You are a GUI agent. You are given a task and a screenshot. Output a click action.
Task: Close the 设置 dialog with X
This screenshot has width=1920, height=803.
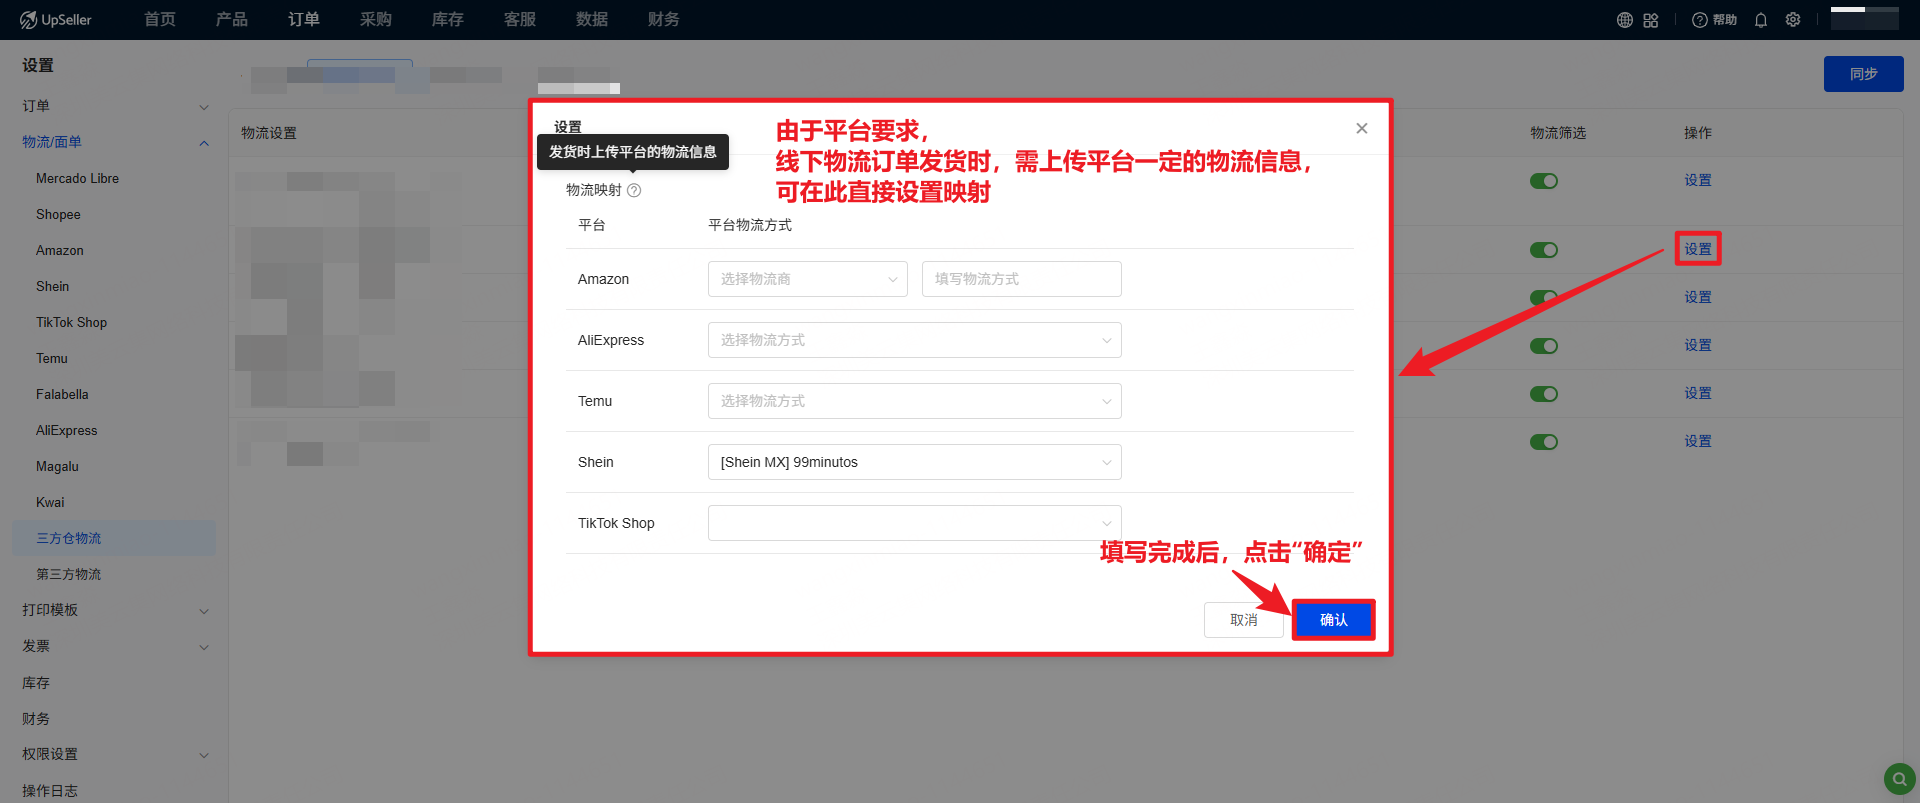click(1361, 128)
